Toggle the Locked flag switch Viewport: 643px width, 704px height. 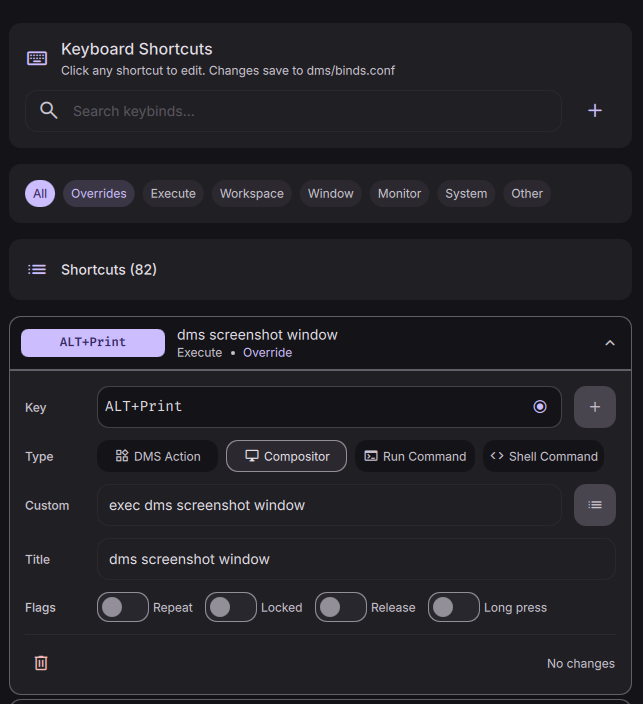231,607
